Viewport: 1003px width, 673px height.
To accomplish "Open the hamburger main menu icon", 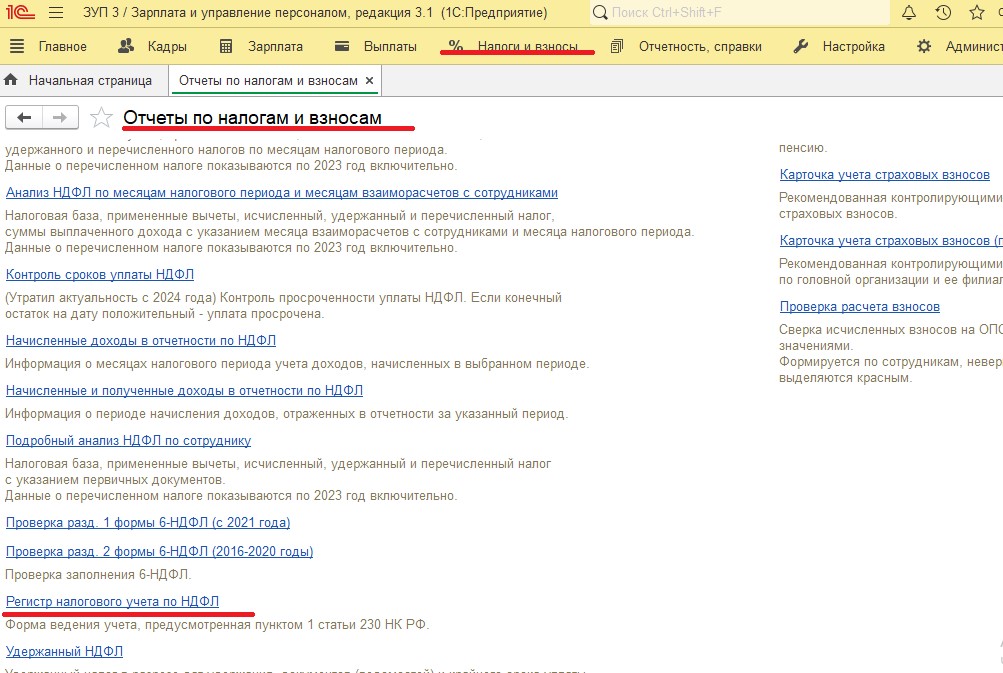I will pos(56,13).
